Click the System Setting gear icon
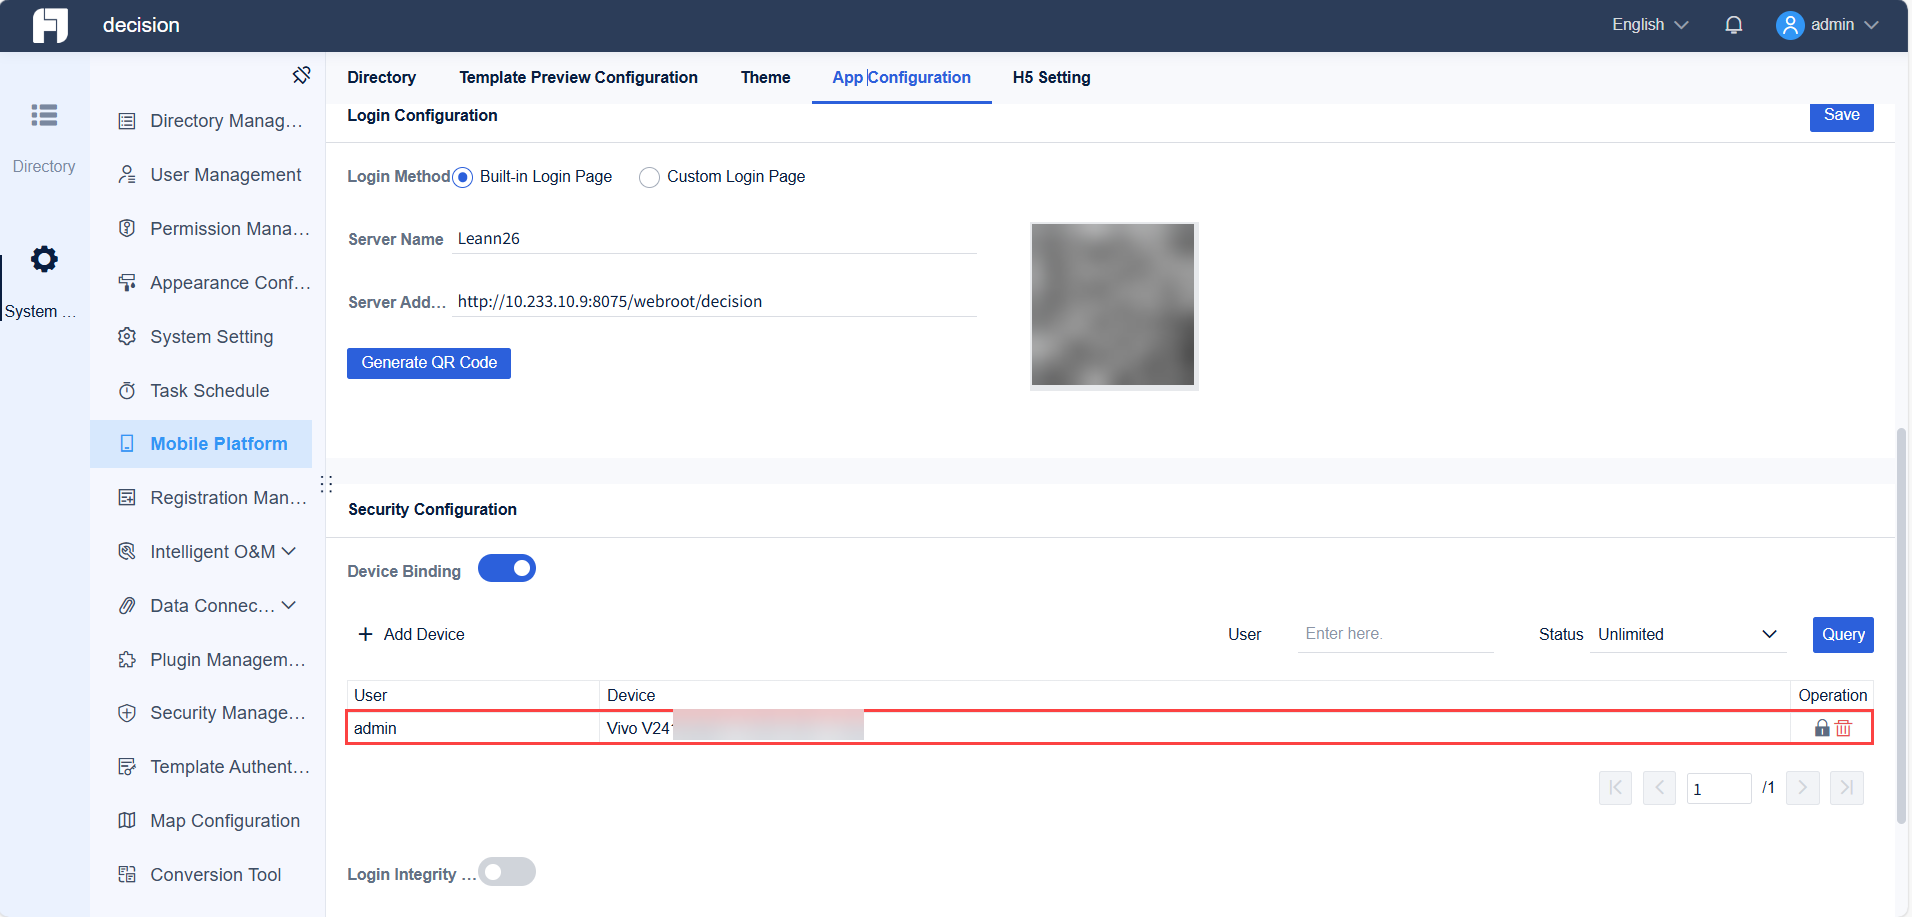 pos(127,337)
